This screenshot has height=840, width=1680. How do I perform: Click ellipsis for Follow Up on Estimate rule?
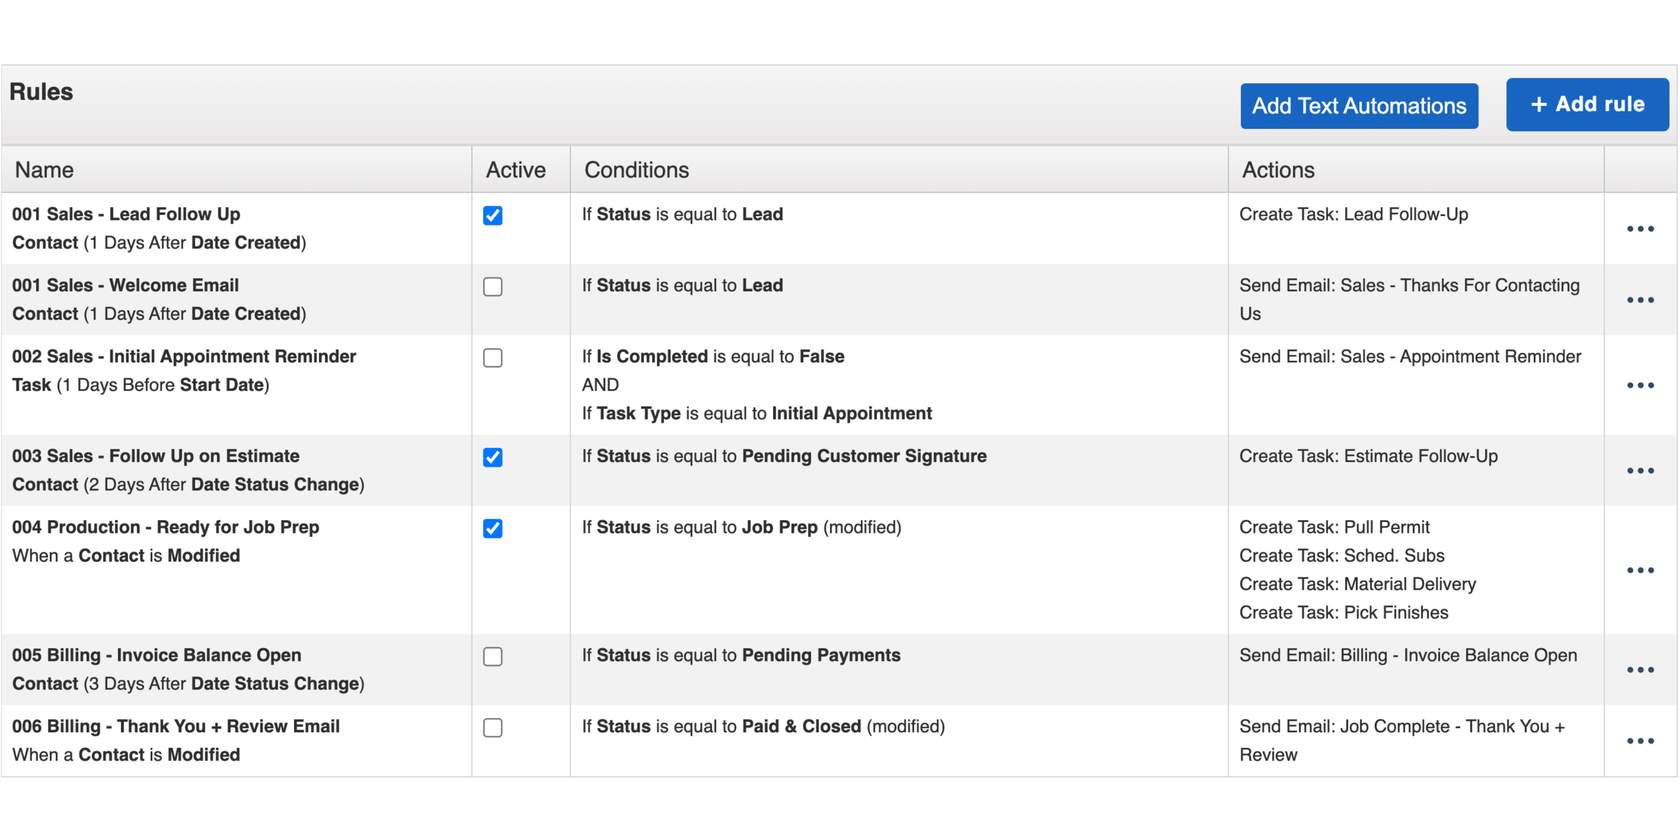(1640, 471)
